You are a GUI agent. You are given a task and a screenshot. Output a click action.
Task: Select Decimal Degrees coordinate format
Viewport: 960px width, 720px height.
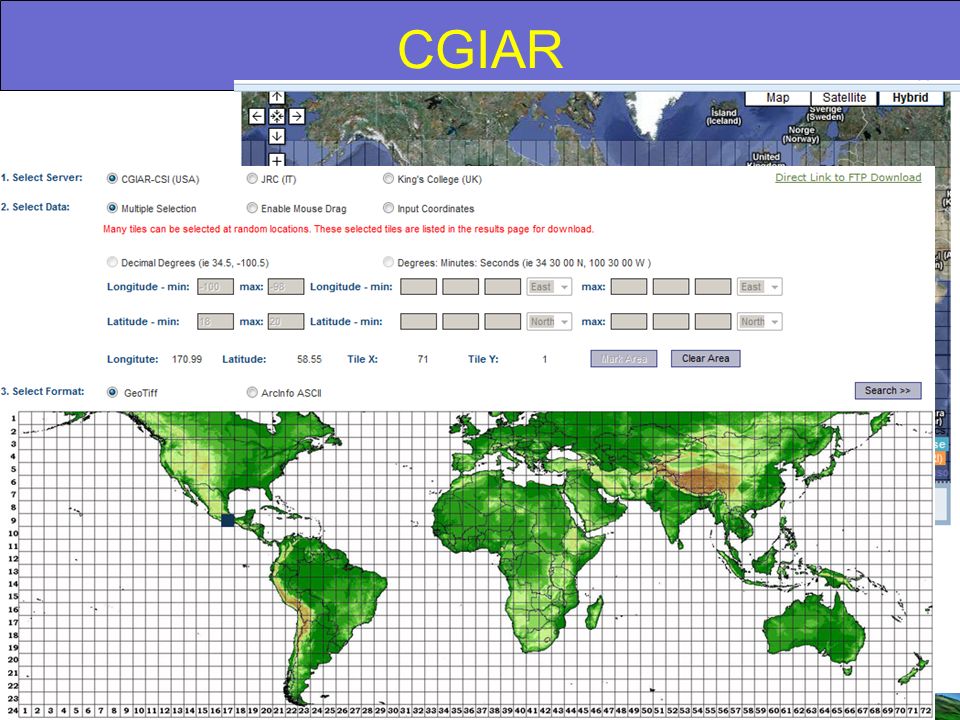coord(112,262)
